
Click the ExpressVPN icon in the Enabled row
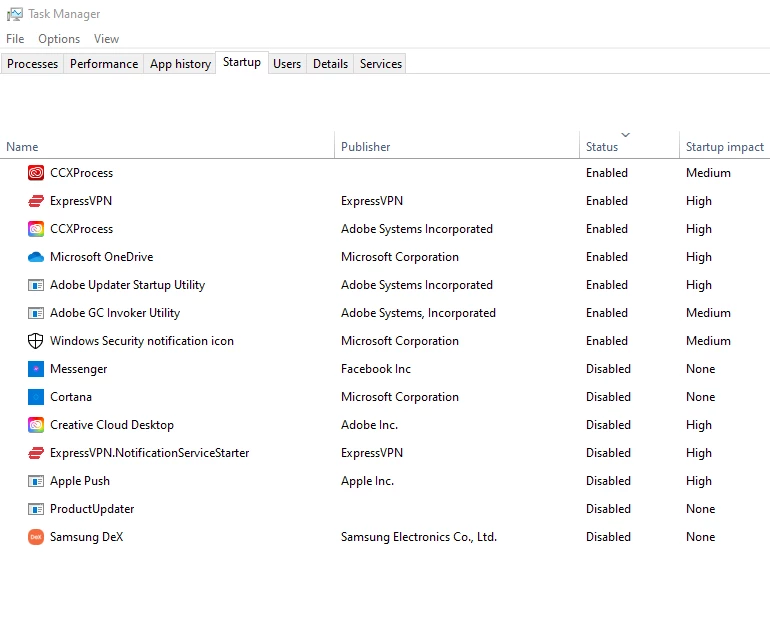click(x=36, y=201)
